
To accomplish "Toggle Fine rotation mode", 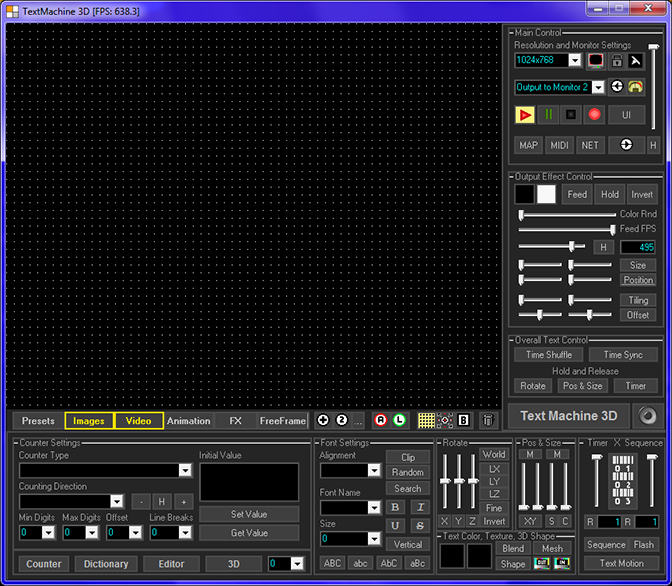I will click(494, 508).
